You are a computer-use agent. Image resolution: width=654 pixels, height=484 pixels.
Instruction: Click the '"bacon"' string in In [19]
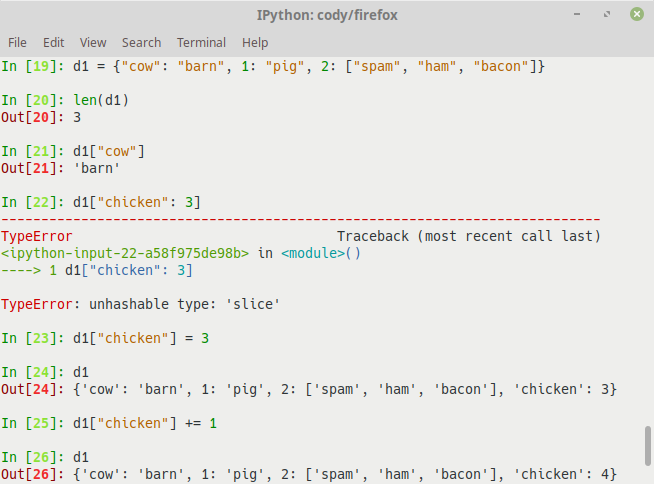(x=501, y=66)
